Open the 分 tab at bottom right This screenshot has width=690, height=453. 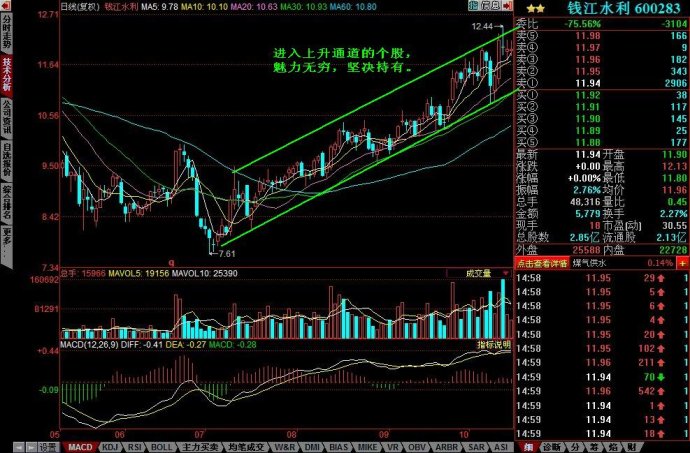575,448
